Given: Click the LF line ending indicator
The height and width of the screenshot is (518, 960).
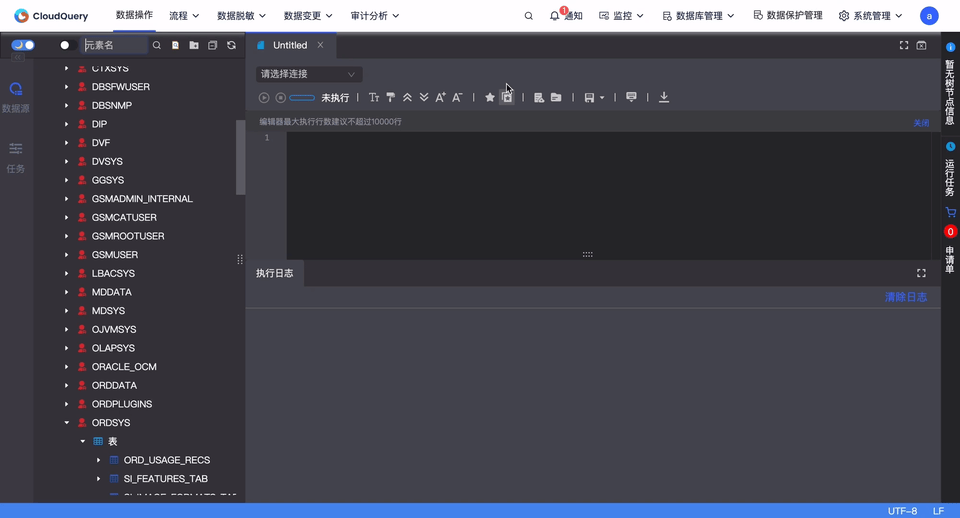Looking at the screenshot, I should point(938,511).
